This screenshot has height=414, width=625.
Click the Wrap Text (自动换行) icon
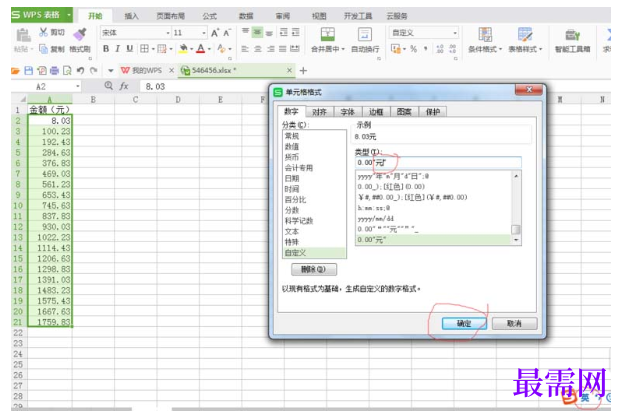tap(365, 34)
